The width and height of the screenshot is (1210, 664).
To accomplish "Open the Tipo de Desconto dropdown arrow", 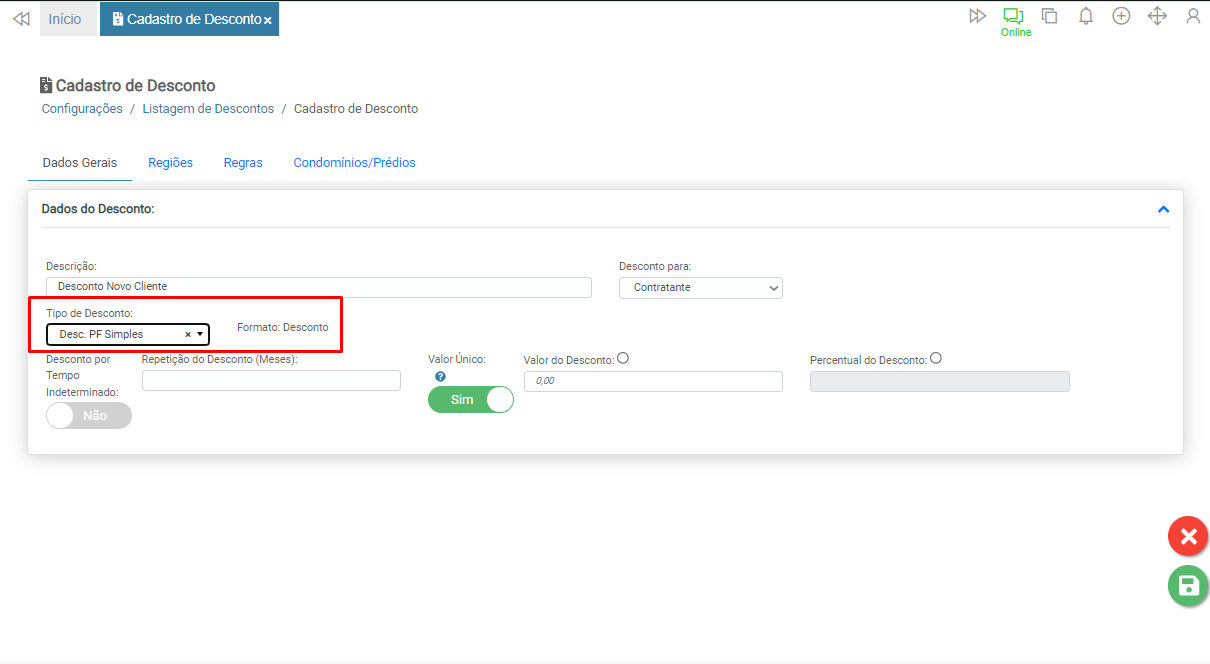I will click(x=200, y=334).
